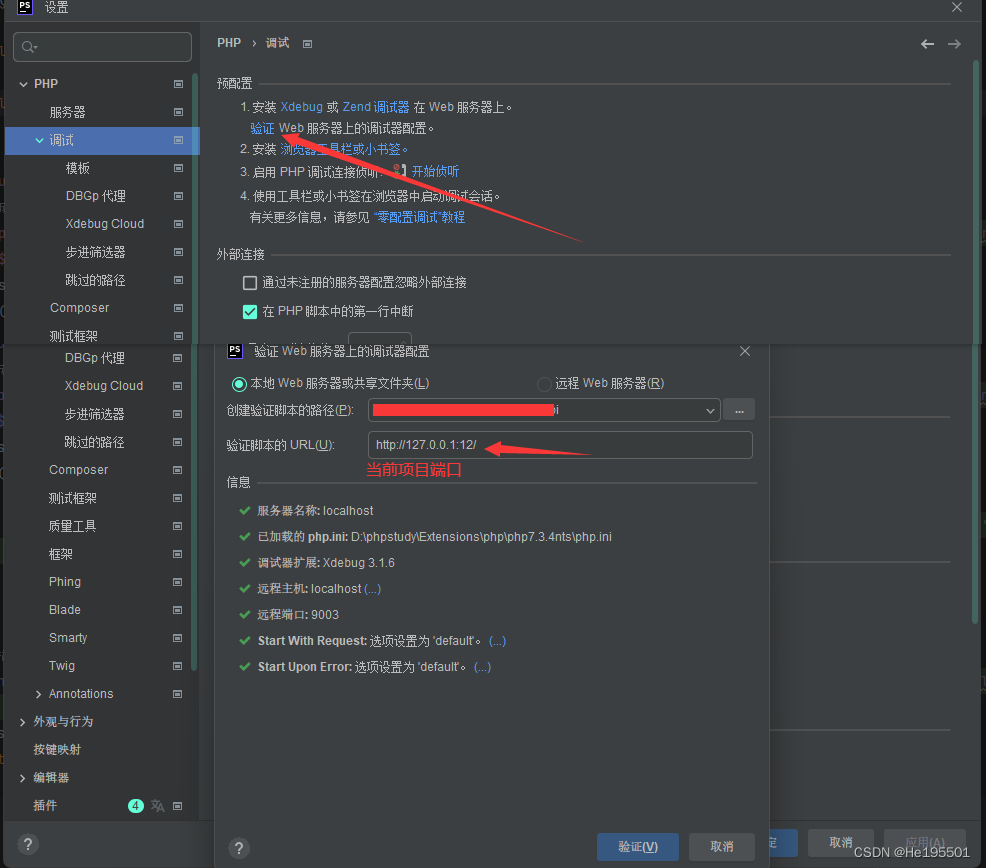Collapse the 调试 tree node
Screen dimensions: 986x868
(39, 140)
